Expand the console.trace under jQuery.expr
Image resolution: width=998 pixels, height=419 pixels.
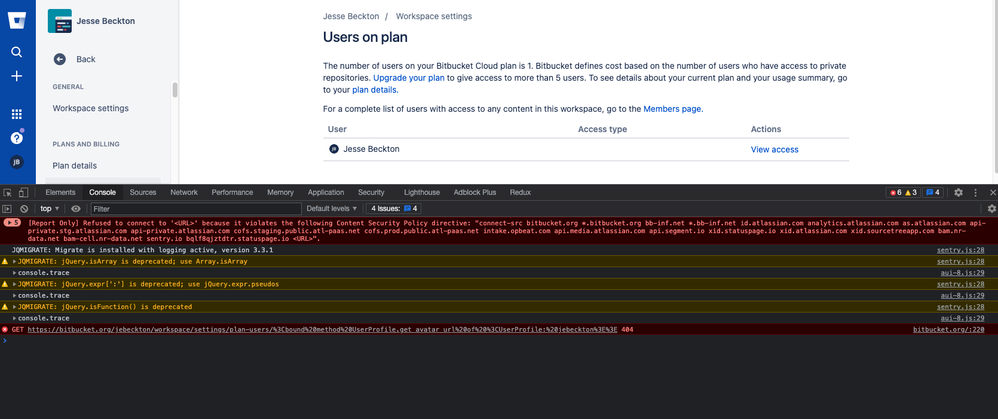(x=15, y=295)
